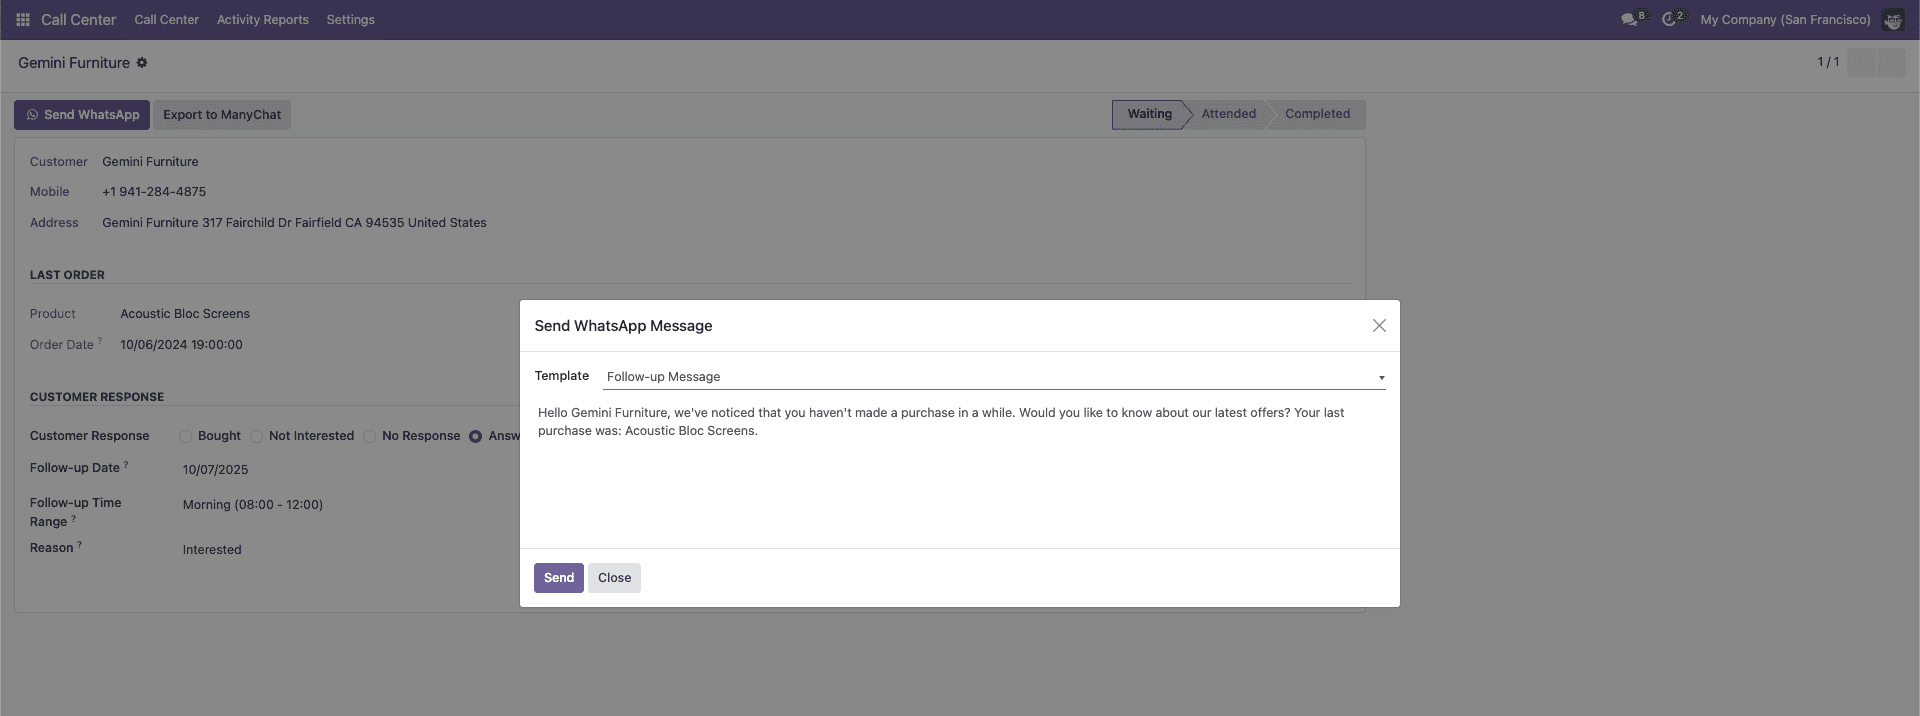Set the status to Waiting
The image size is (1920, 716).
tap(1149, 114)
